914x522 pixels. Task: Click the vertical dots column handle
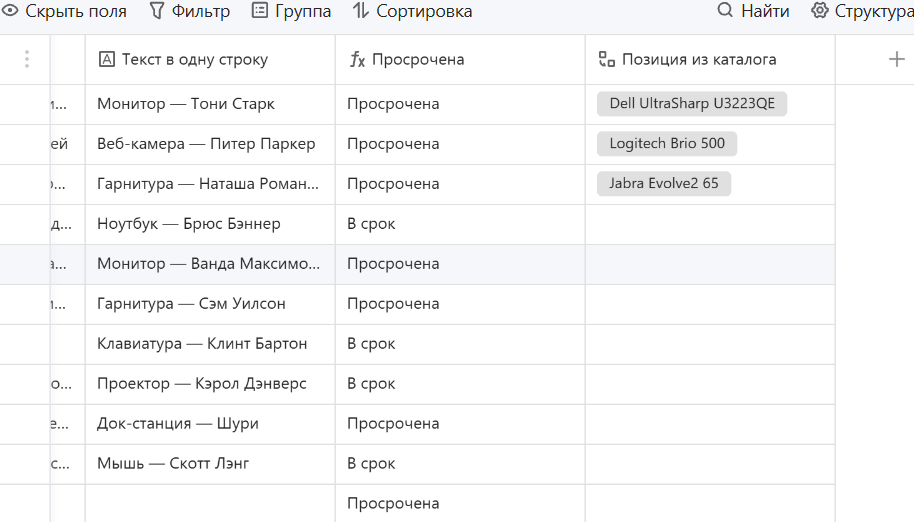[x=27, y=59]
